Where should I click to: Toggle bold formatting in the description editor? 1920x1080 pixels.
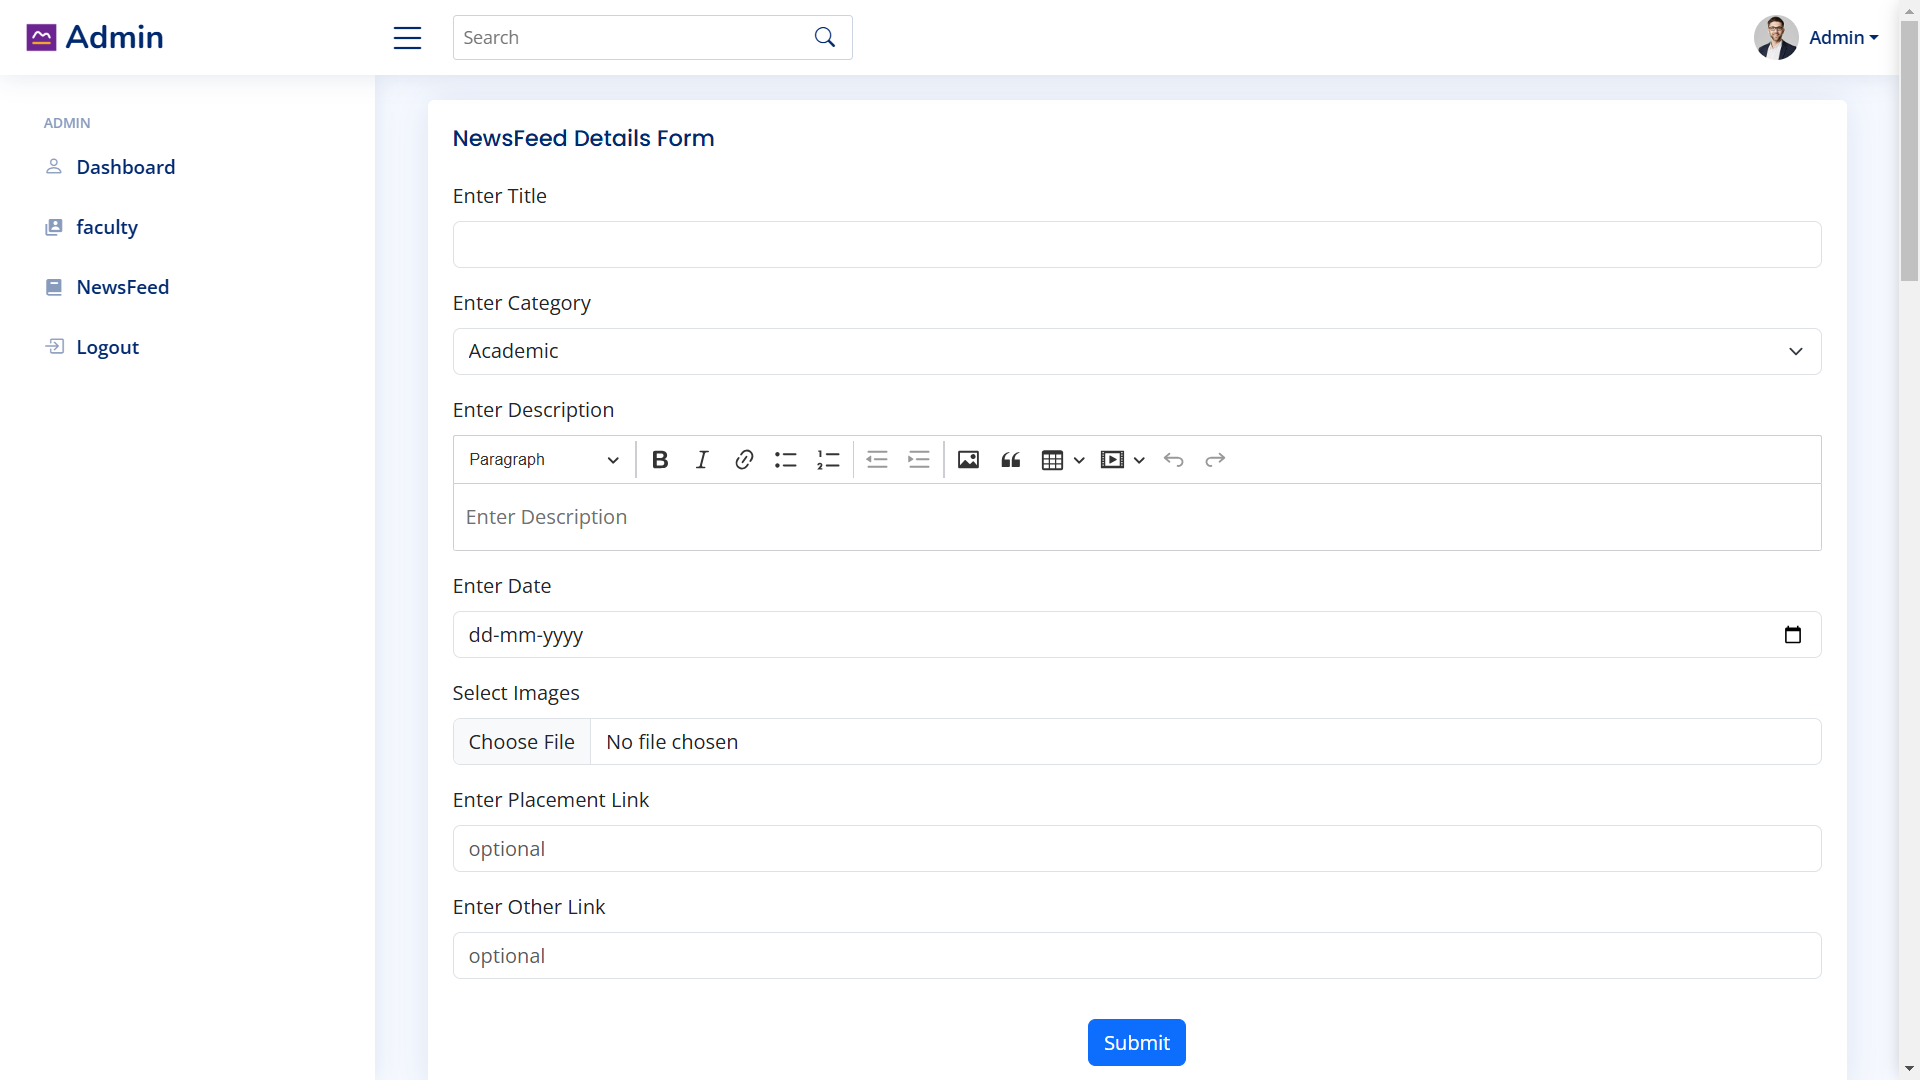click(660, 459)
